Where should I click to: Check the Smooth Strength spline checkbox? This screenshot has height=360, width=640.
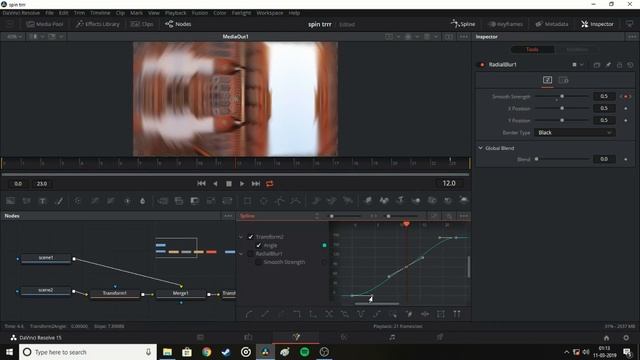259,262
